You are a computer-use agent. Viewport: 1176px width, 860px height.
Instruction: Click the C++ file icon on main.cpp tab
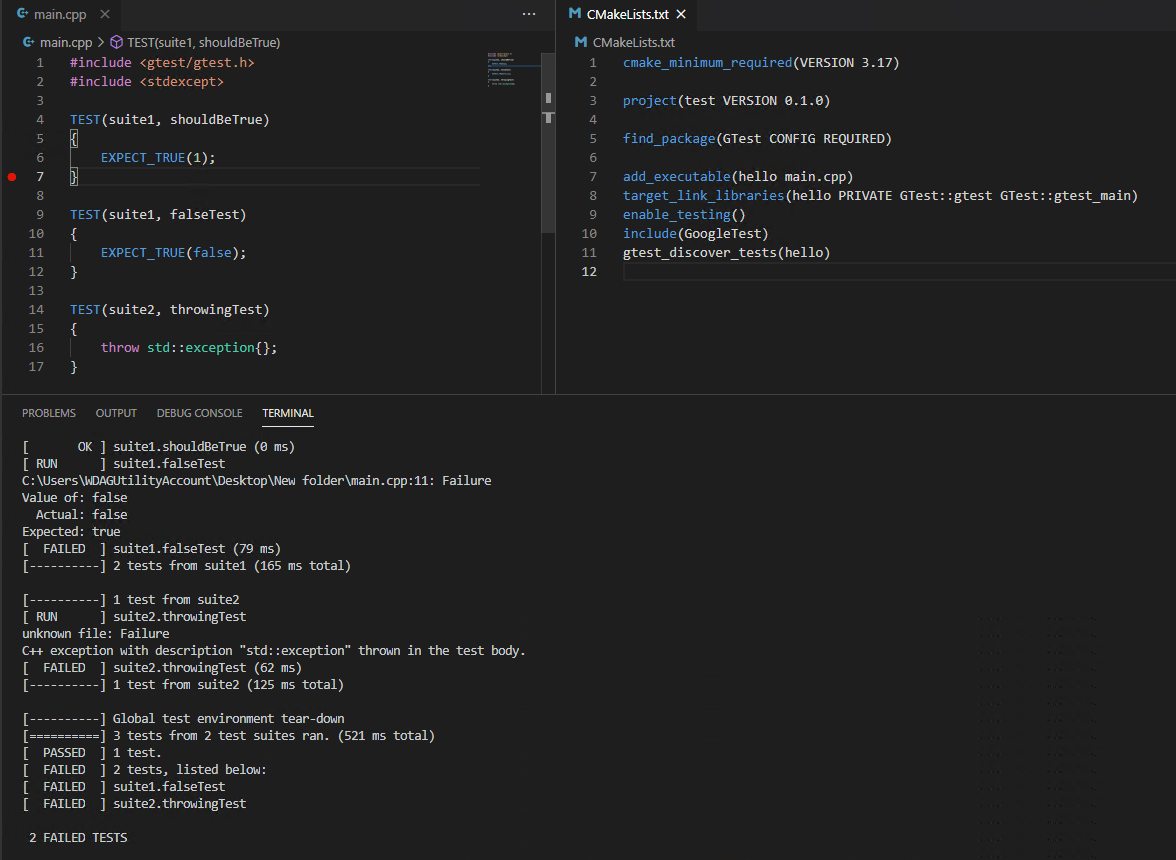click(x=22, y=15)
